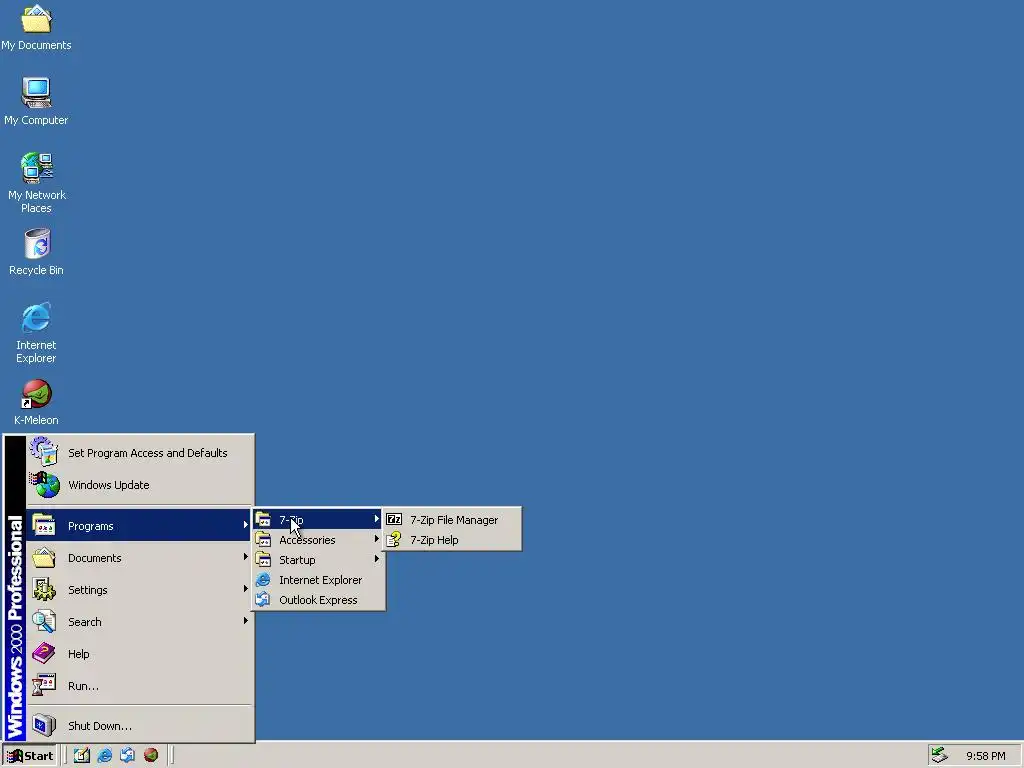1024x768 pixels.
Task: Click the Documents folder icon in Start menu
Action: 44,557
